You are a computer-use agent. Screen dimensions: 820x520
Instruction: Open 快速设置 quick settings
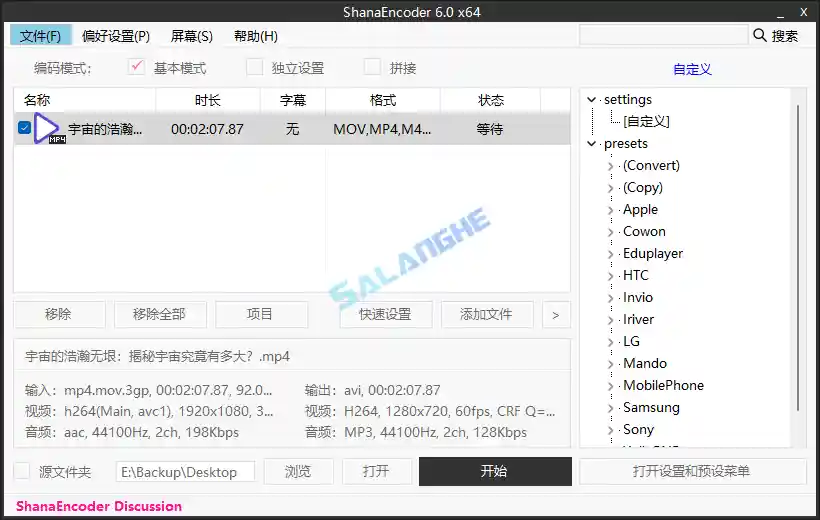[x=385, y=314]
